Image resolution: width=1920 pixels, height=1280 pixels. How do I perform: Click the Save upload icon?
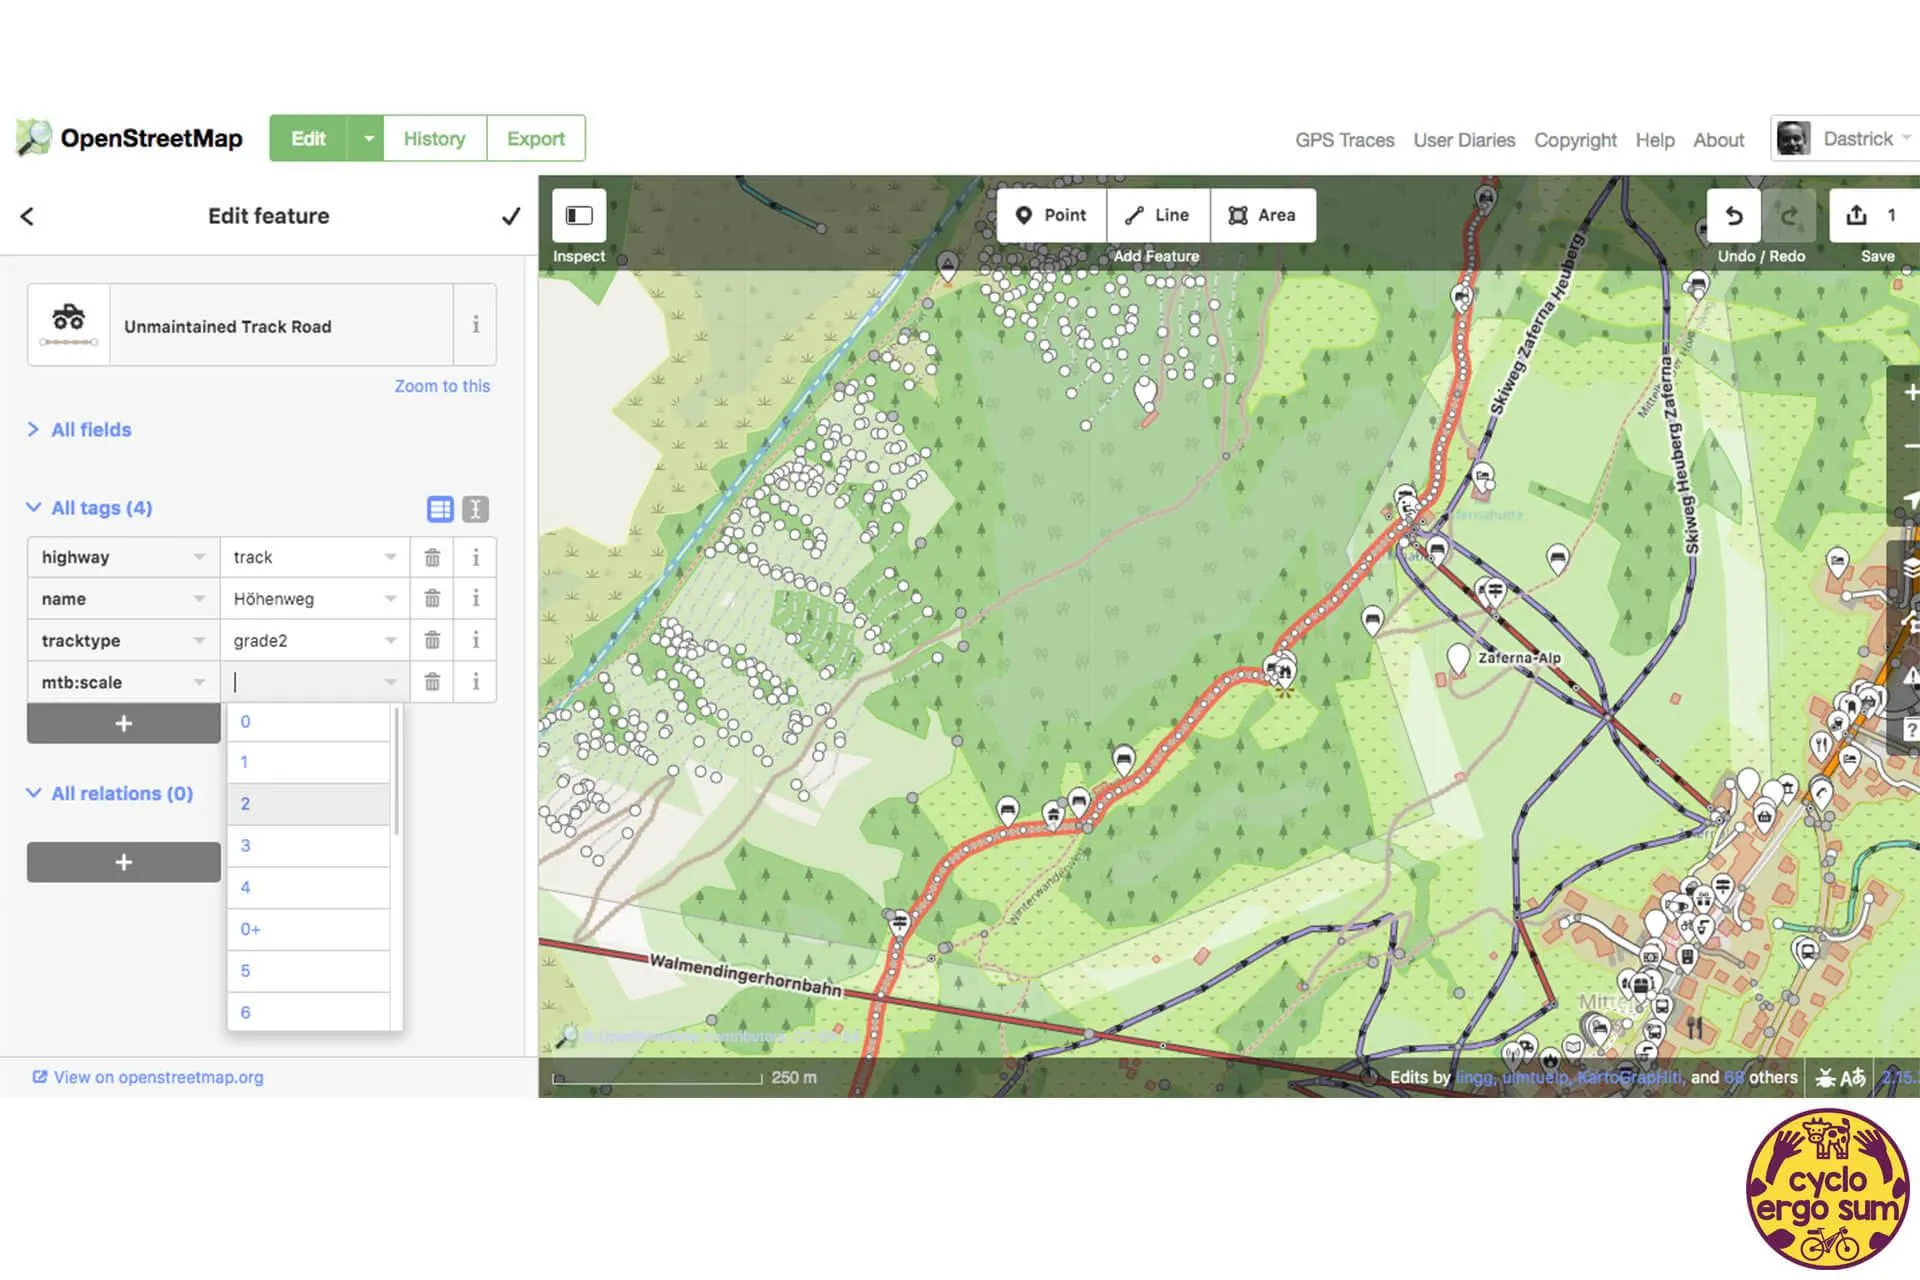[x=1857, y=215]
